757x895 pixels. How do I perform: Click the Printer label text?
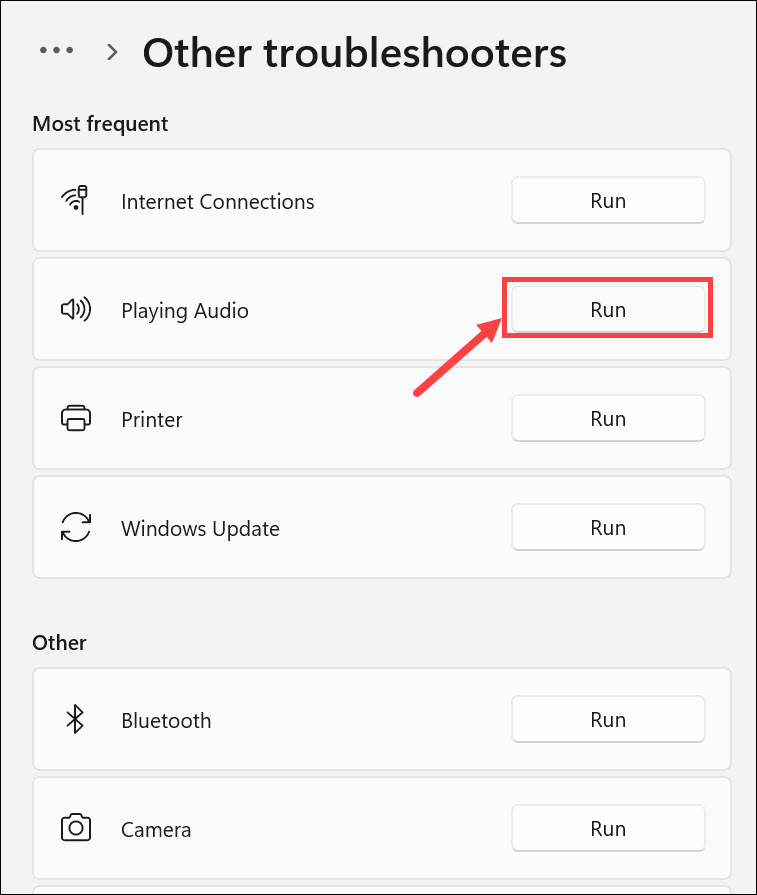[x=151, y=419]
